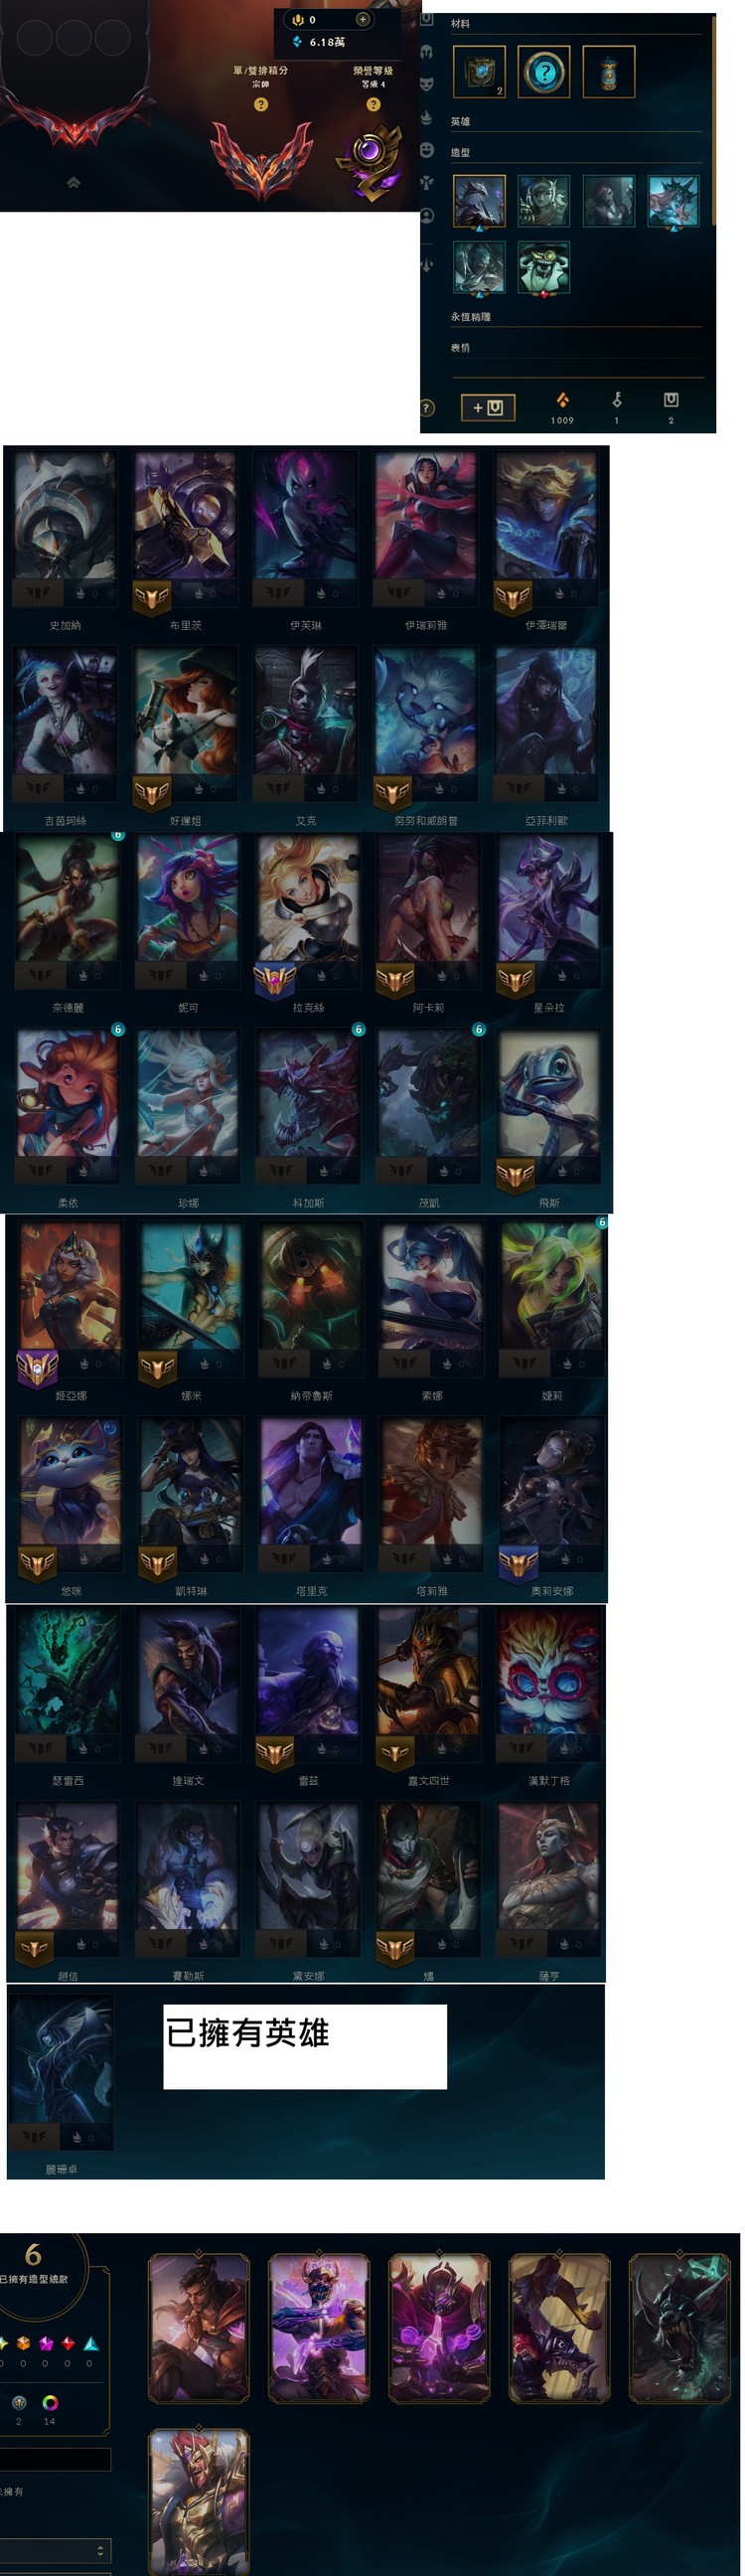Expand the 英雄 loot section

[x=576, y=122]
